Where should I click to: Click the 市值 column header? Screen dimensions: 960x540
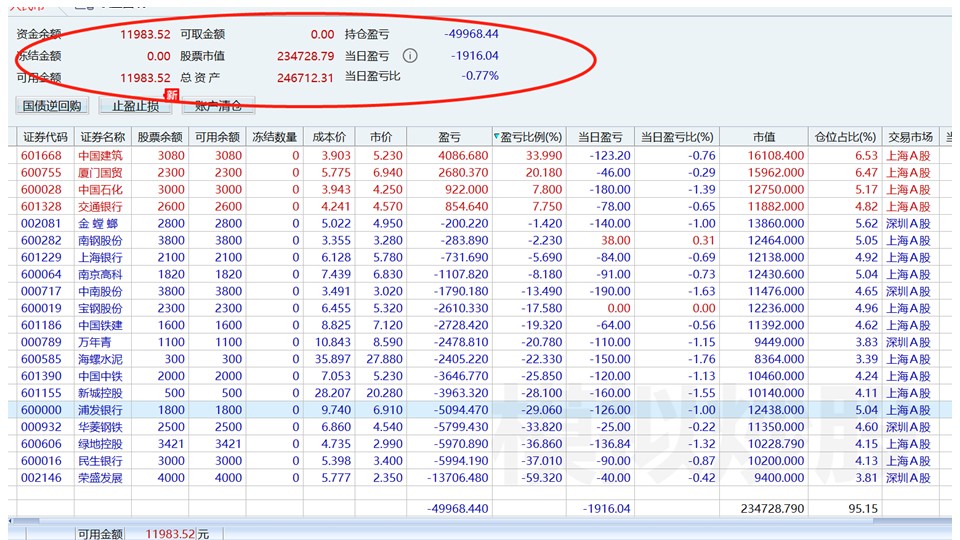[x=764, y=137]
